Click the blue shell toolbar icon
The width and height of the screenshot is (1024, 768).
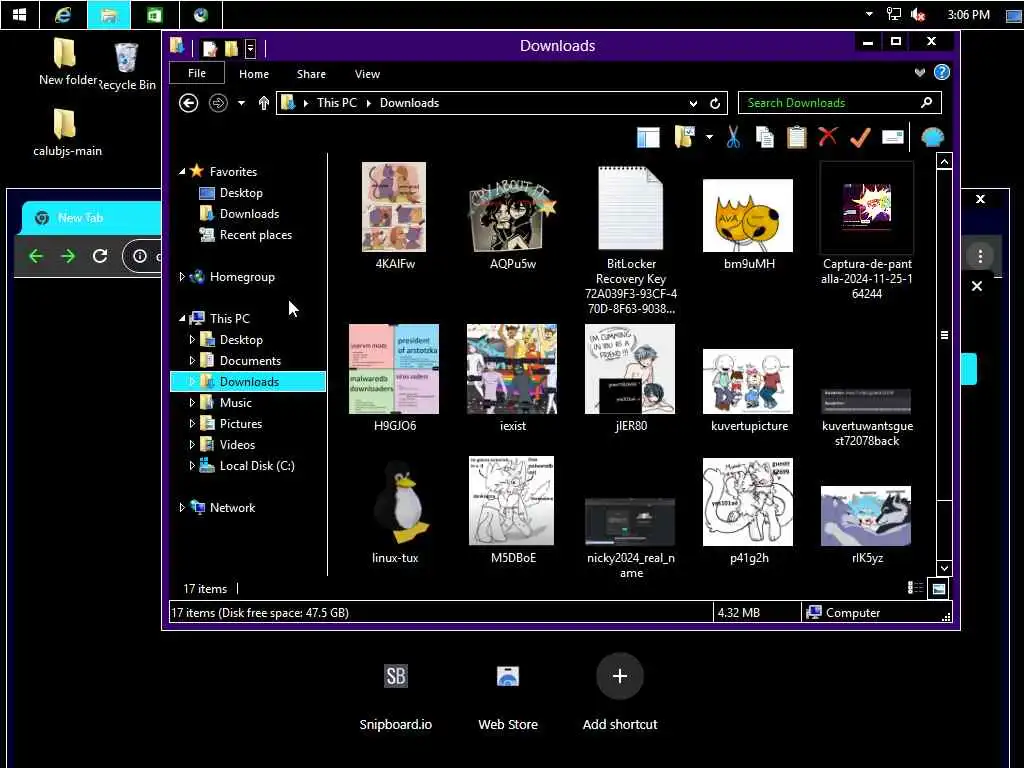pos(933,137)
